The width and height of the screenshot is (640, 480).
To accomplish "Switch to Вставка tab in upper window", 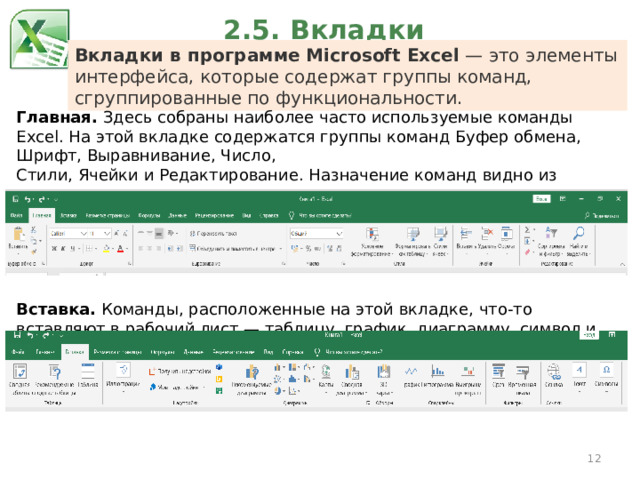I will (x=68, y=215).
